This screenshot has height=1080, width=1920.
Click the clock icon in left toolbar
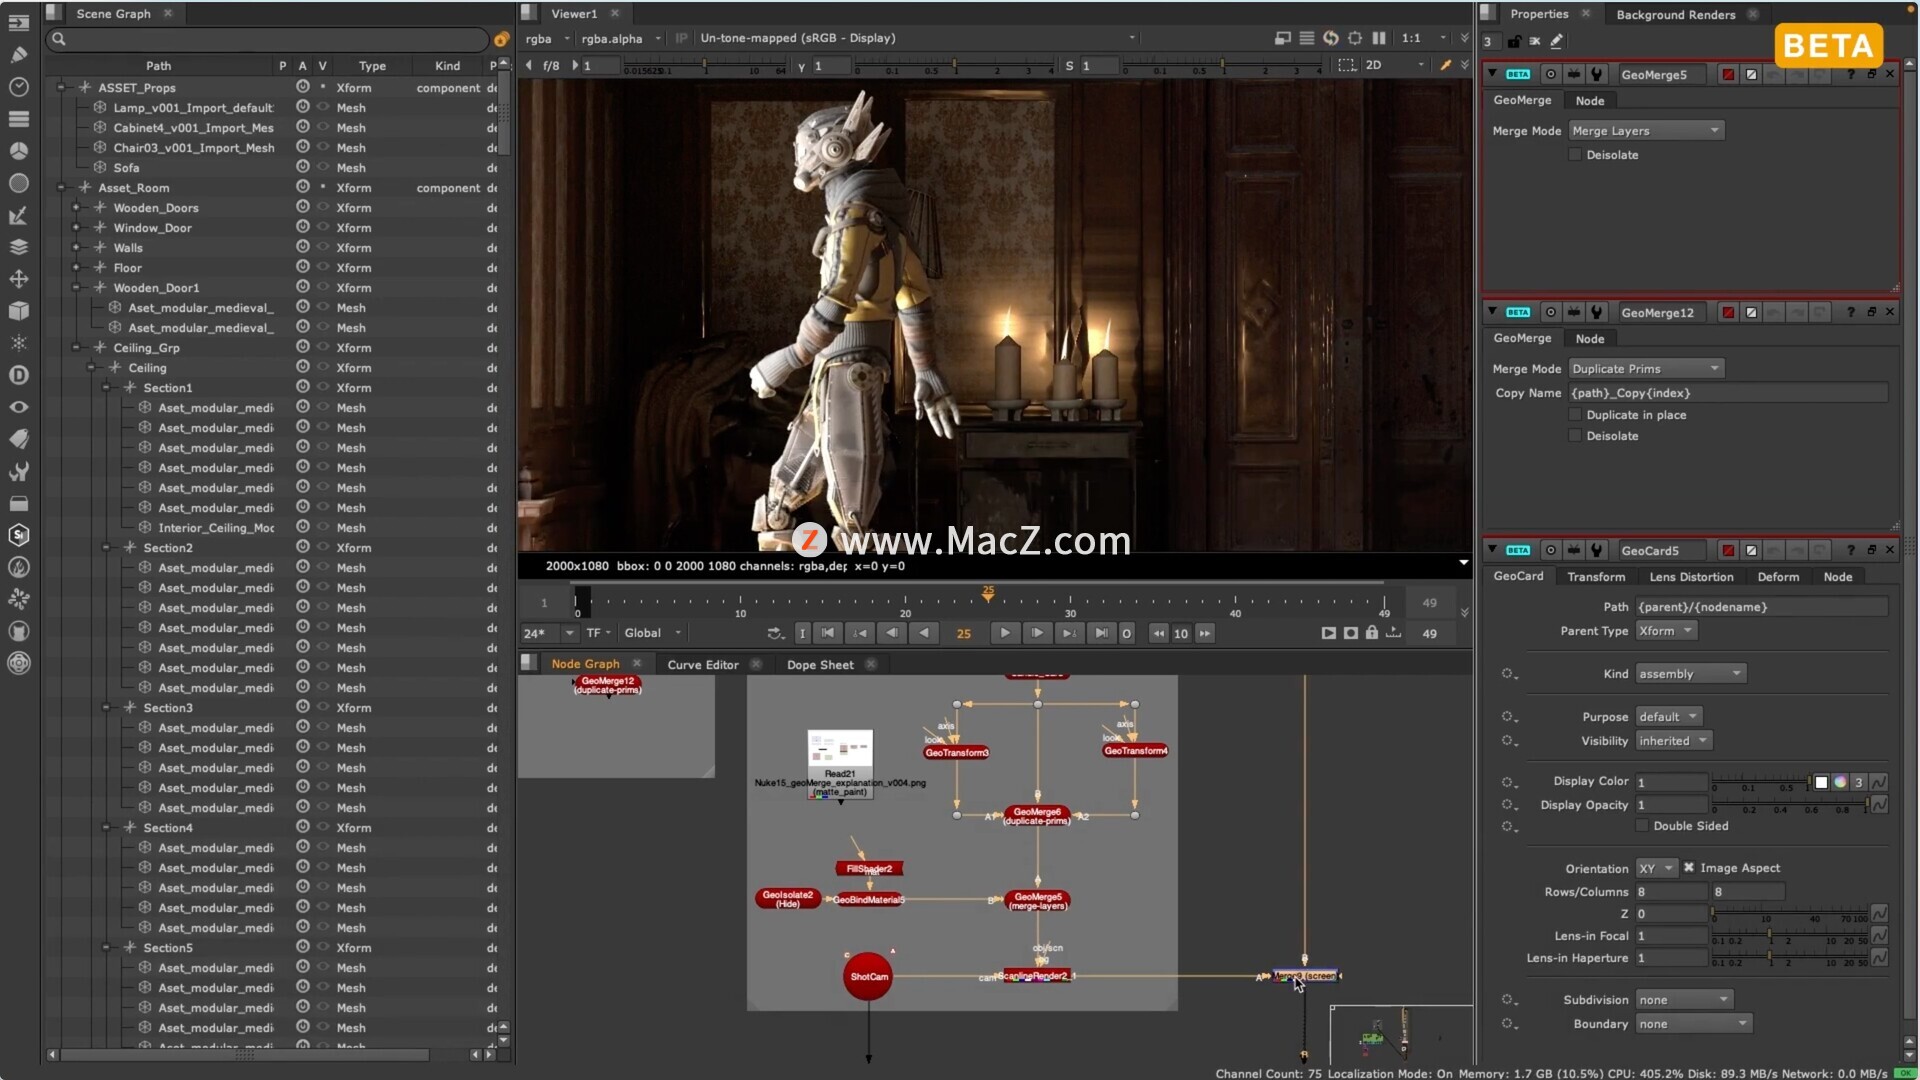click(19, 87)
